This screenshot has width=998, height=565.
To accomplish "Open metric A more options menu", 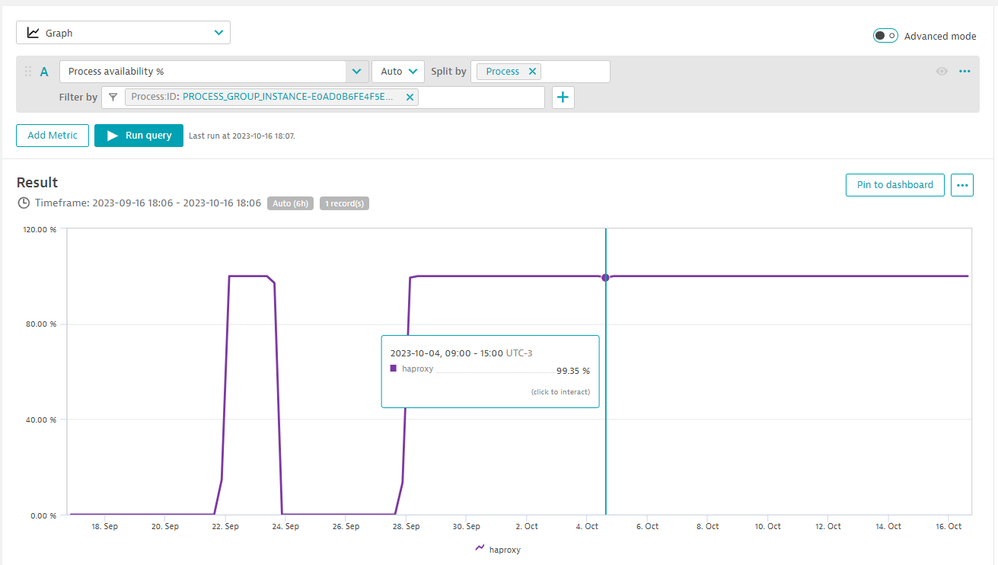I will (x=964, y=72).
